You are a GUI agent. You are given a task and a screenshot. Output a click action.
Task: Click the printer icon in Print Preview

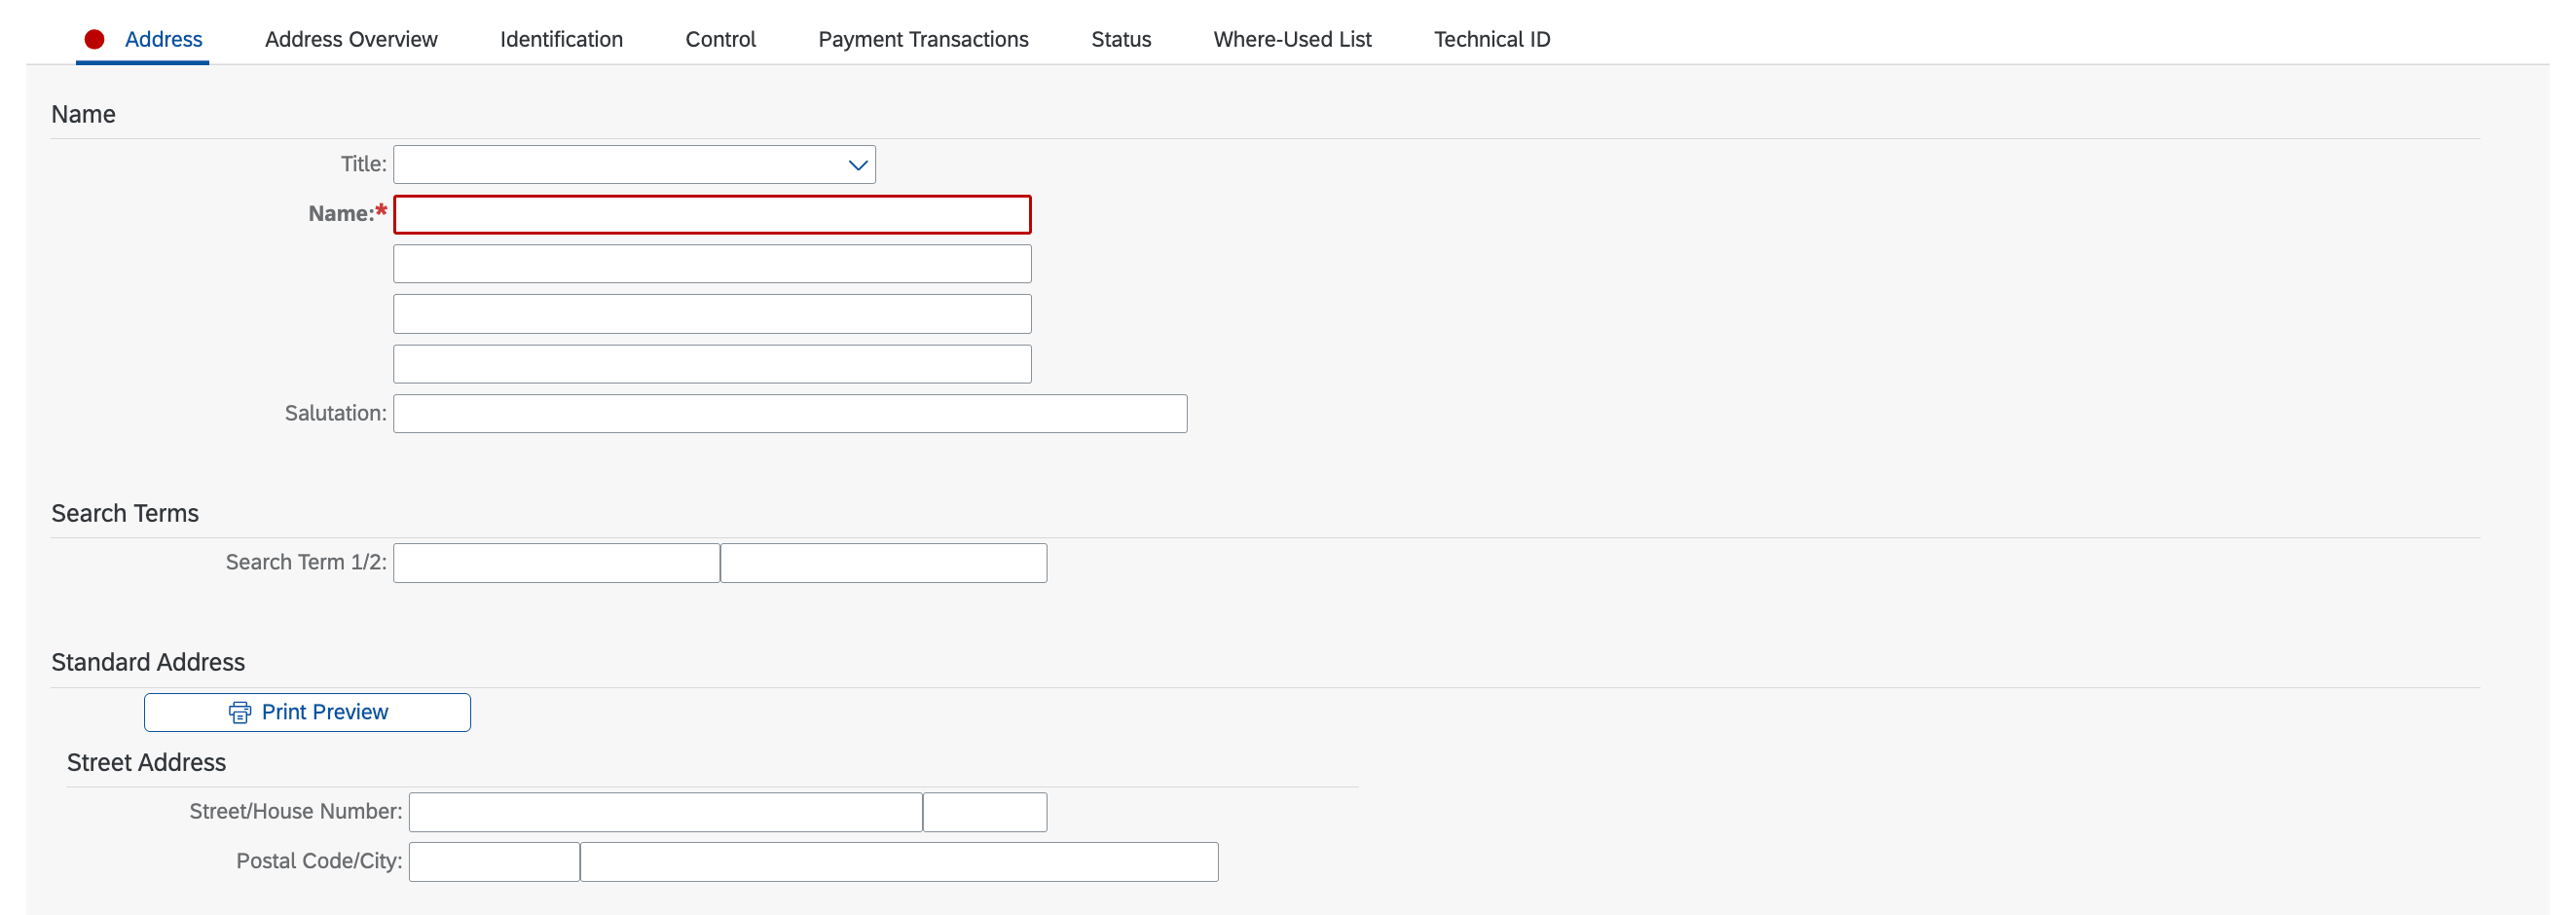click(240, 712)
